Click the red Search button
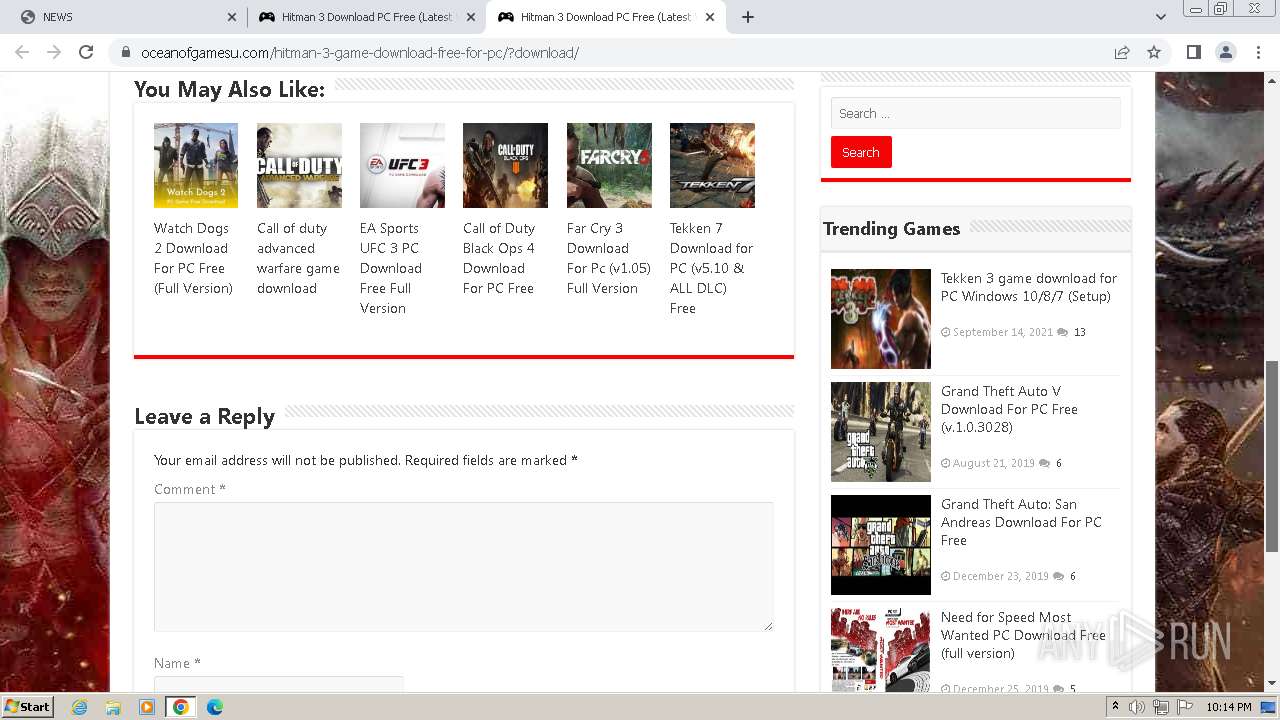The image size is (1280, 720). click(861, 152)
